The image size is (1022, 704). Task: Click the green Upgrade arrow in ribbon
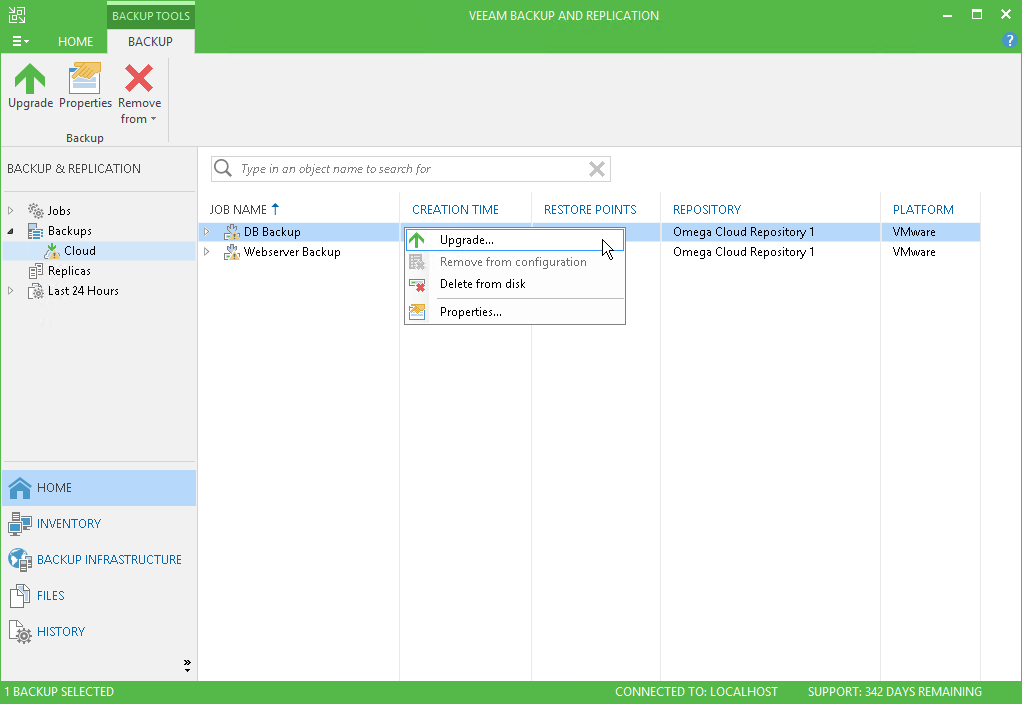[x=30, y=80]
